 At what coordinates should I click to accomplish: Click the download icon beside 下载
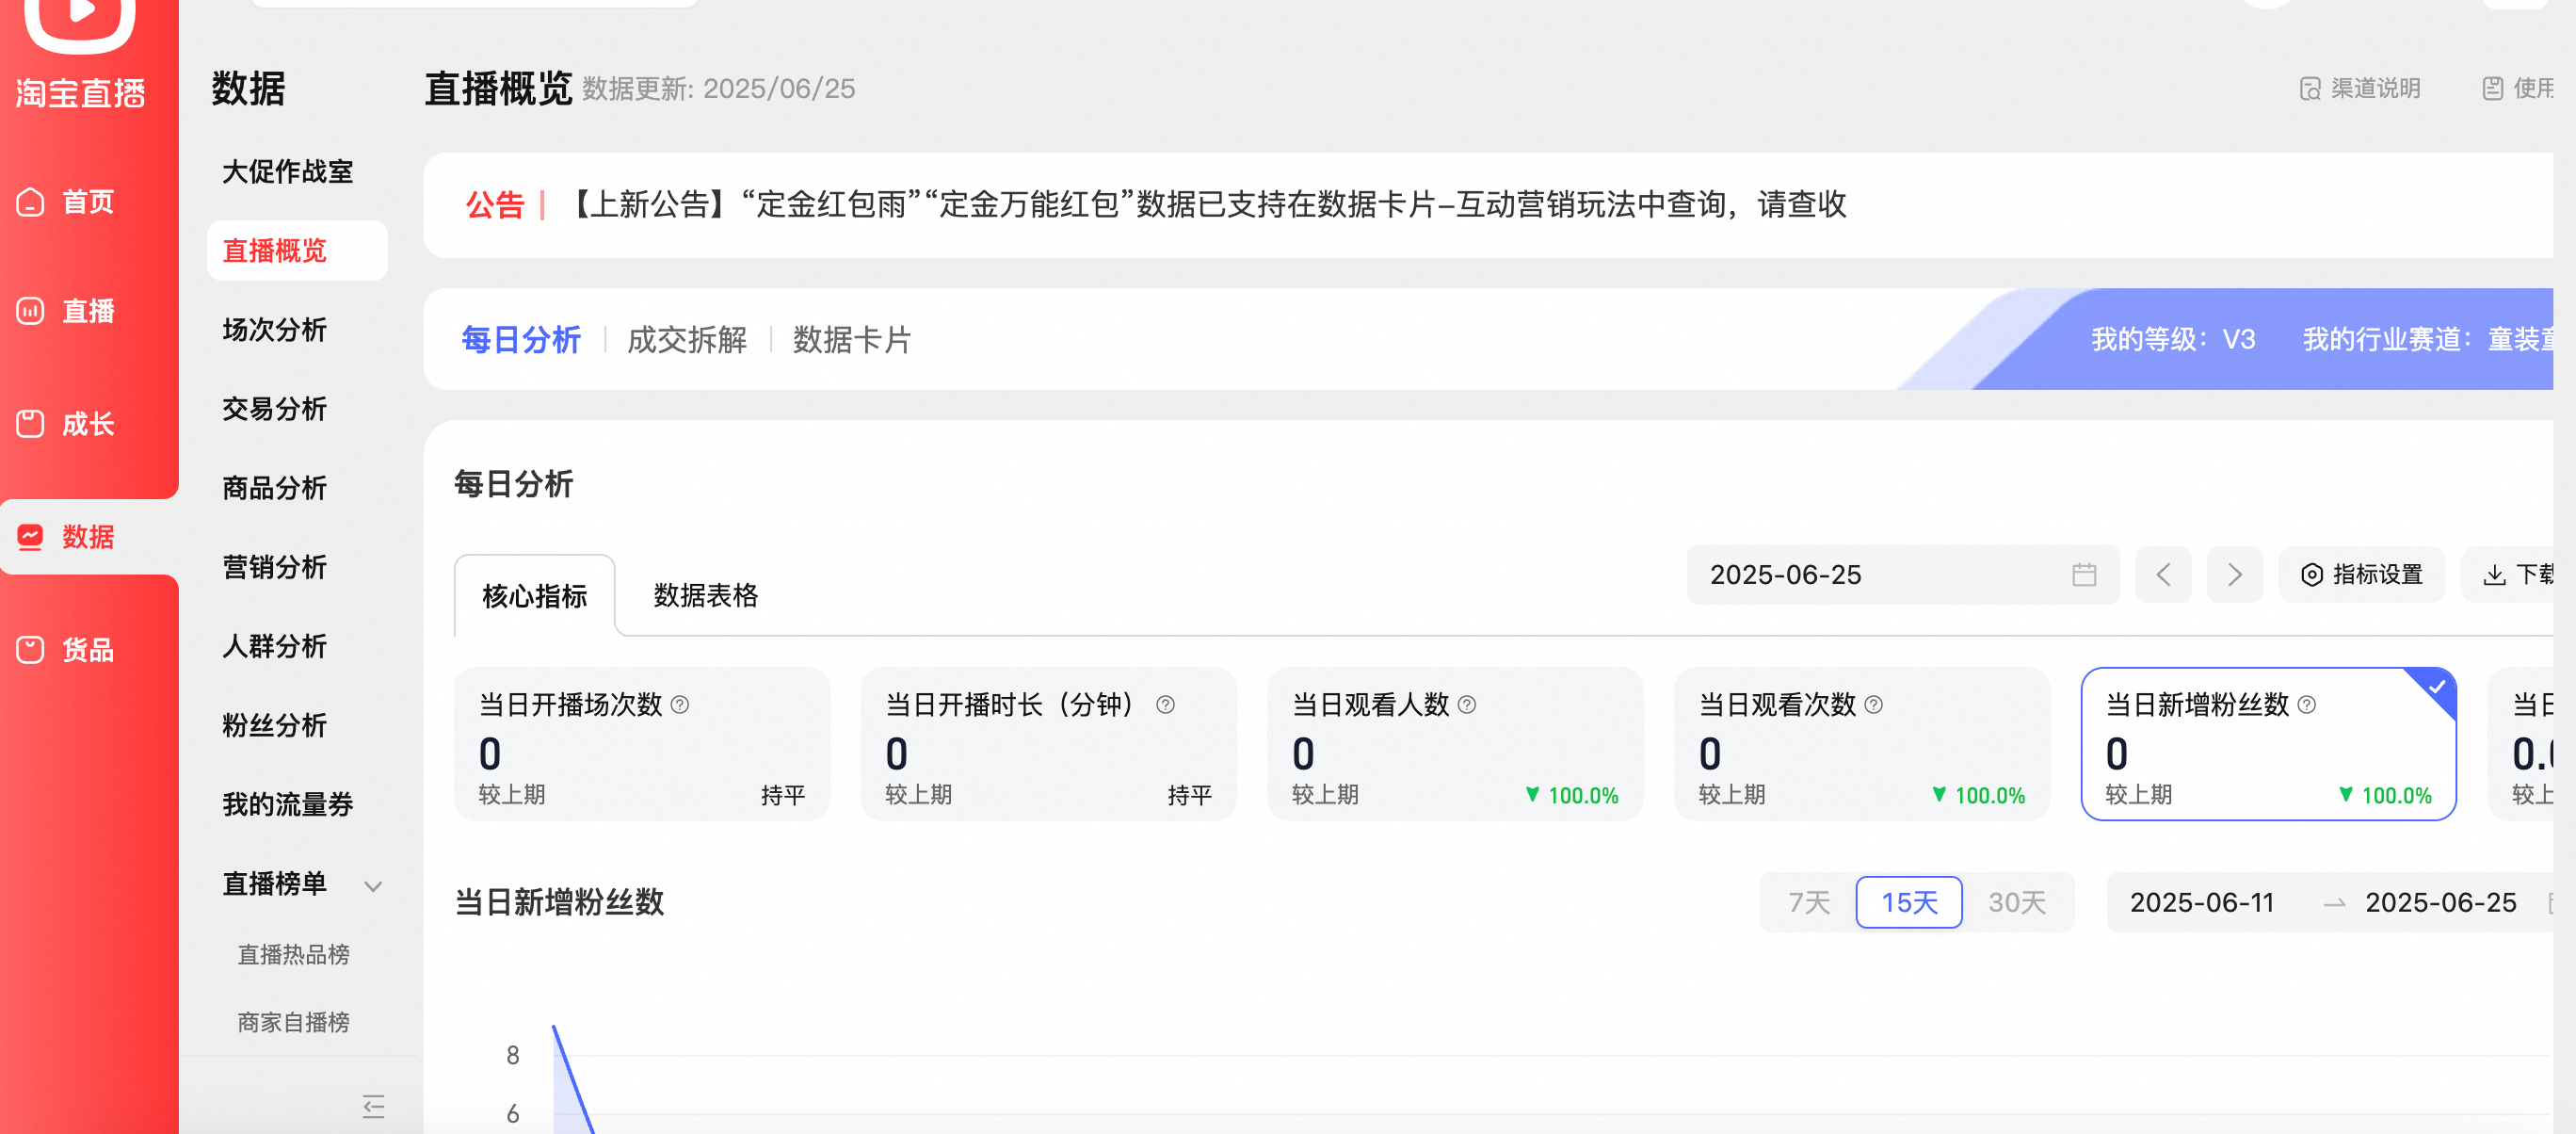pyautogui.click(x=2495, y=575)
